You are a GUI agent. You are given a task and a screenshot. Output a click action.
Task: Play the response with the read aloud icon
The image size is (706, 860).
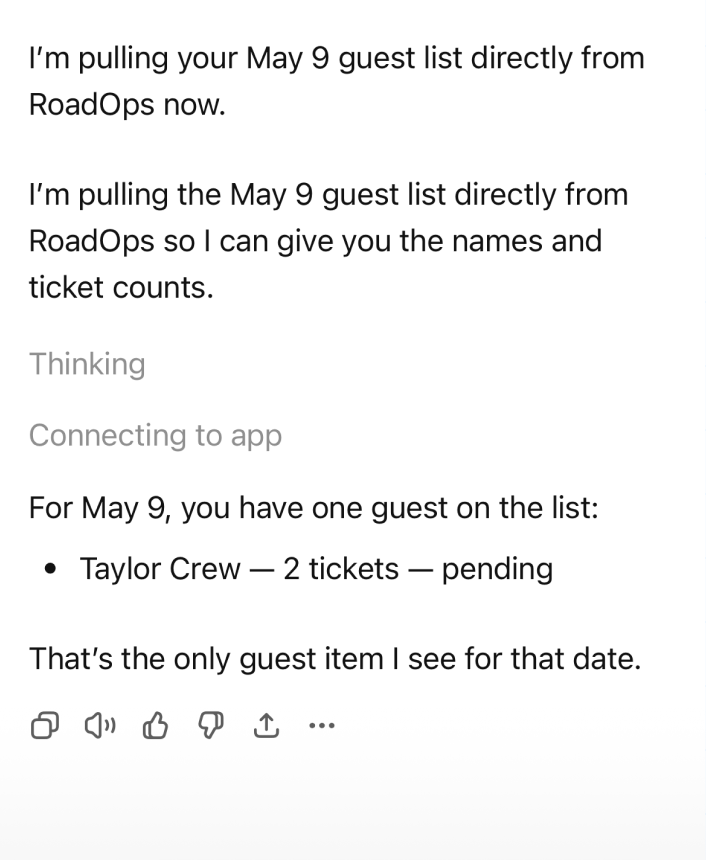99,727
